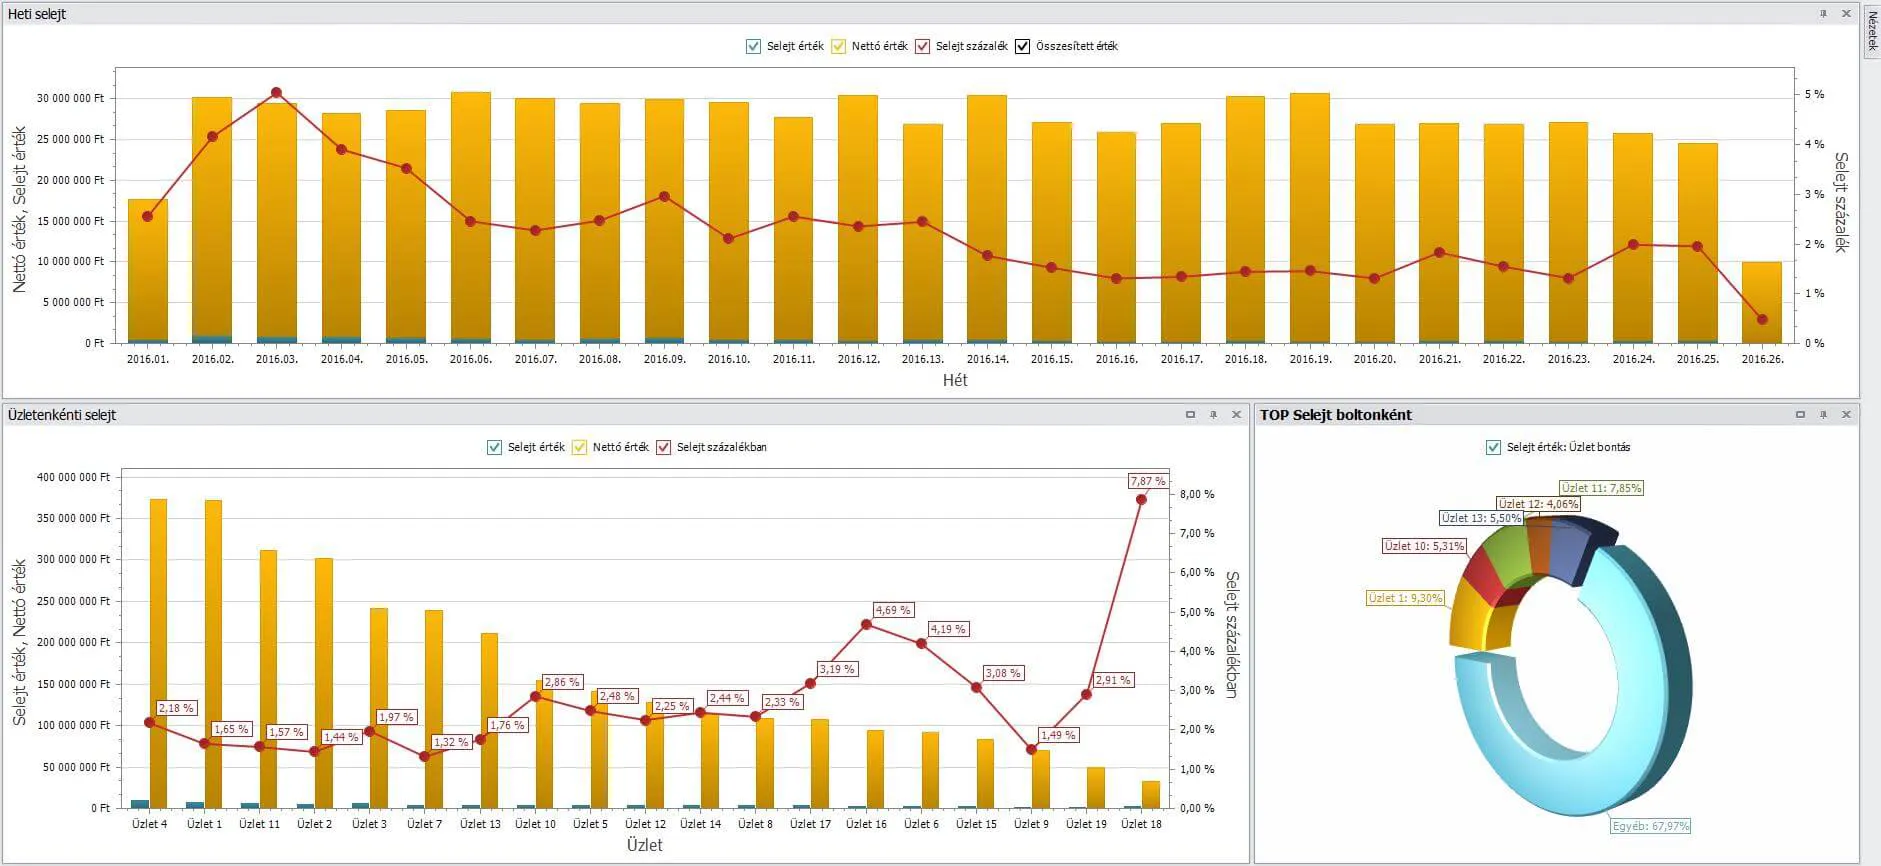Image resolution: width=1881 pixels, height=866 pixels.
Task: Click the 7,87 % data label for Üzlet 18
Action: (1147, 481)
